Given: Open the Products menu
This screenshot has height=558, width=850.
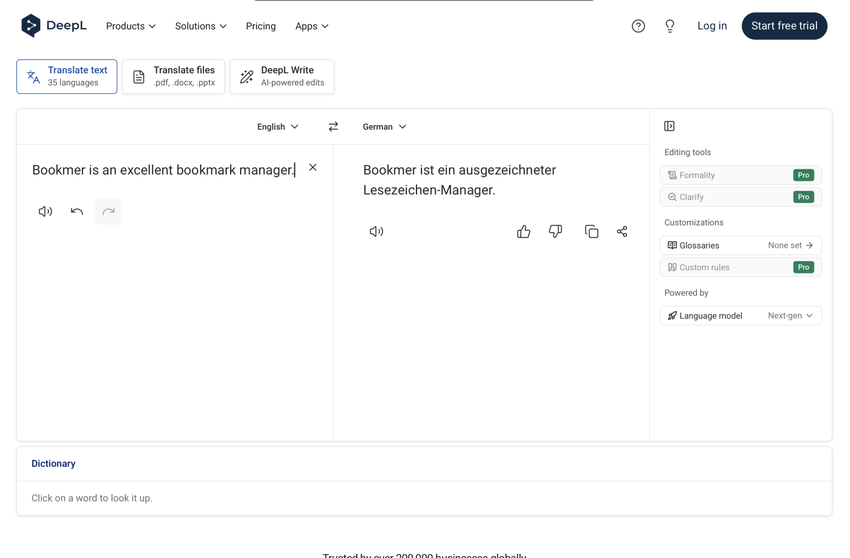Looking at the screenshot, I should point(131,26).
